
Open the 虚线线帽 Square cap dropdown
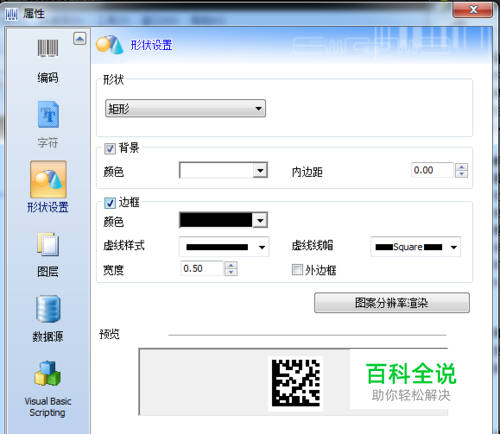click(x=416, y=247)
